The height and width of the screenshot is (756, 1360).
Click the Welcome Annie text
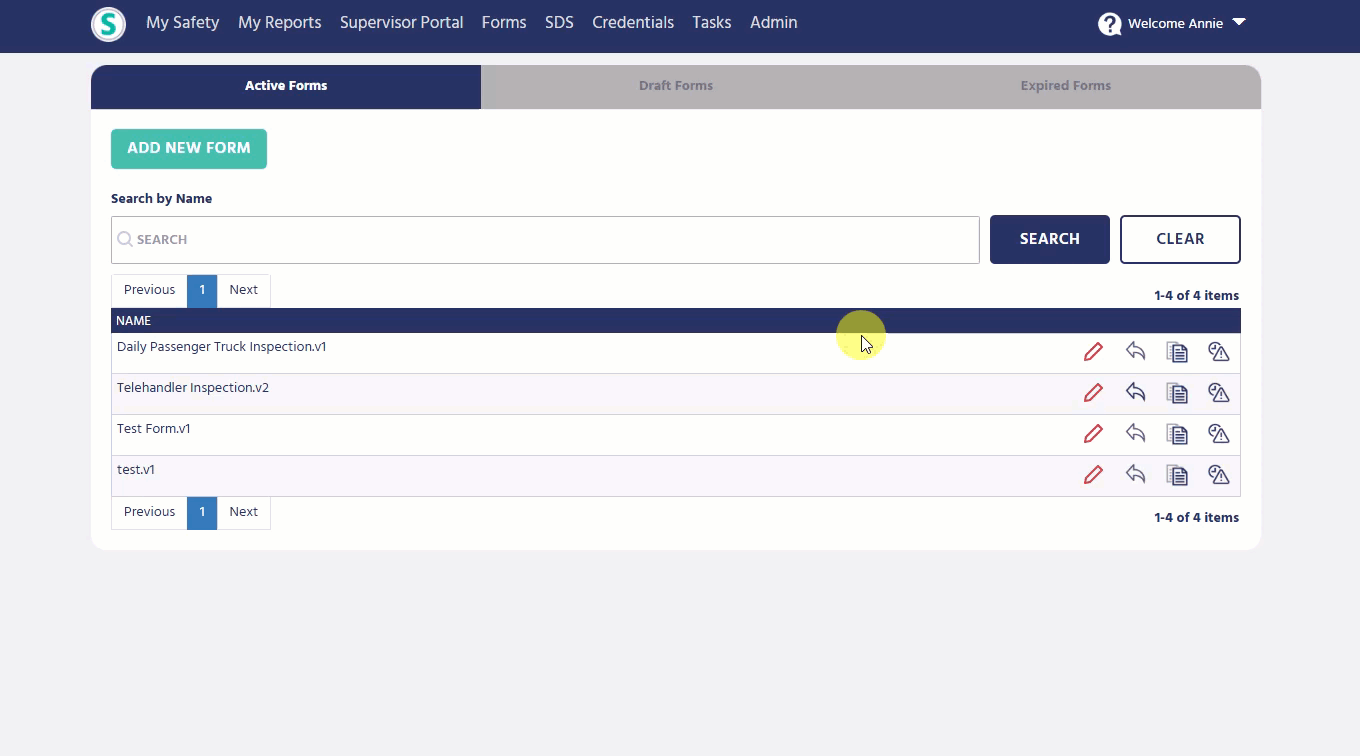click(x=1175, y=23)
